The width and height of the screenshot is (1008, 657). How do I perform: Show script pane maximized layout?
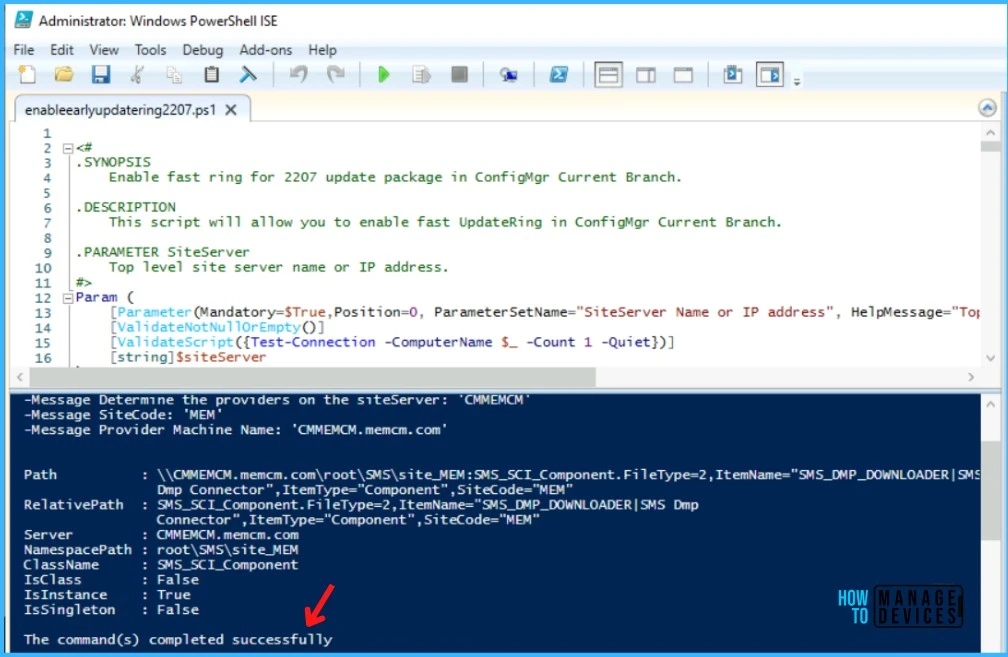683,75
